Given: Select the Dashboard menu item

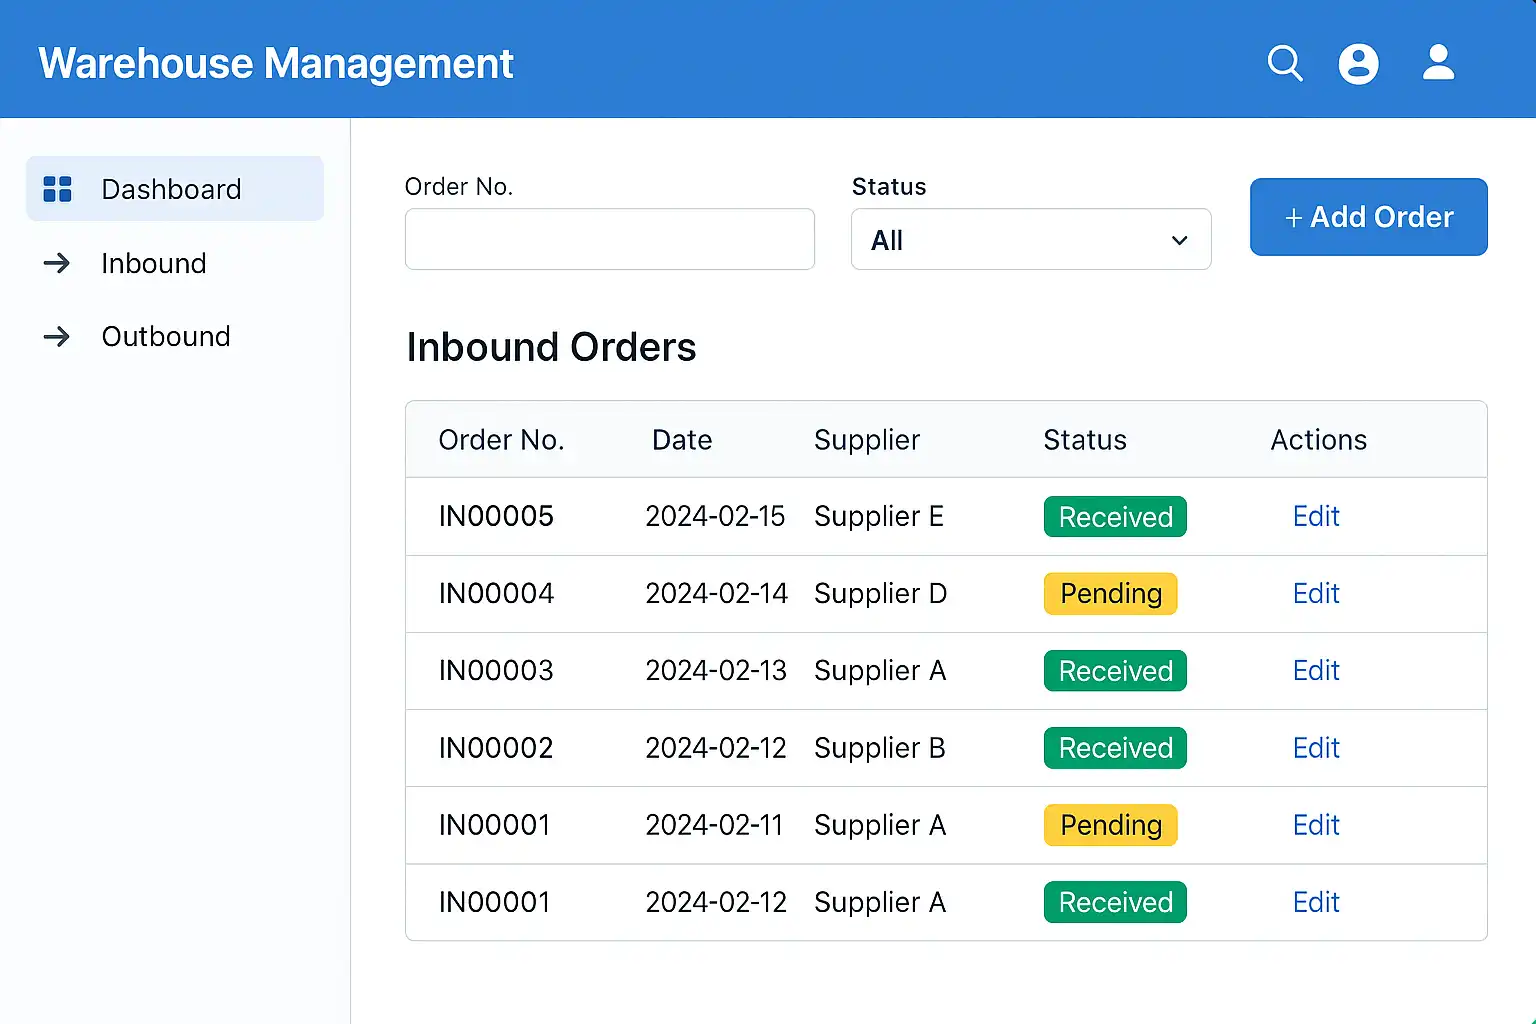Looking at the screenshot, I should (x=172, y=189).
